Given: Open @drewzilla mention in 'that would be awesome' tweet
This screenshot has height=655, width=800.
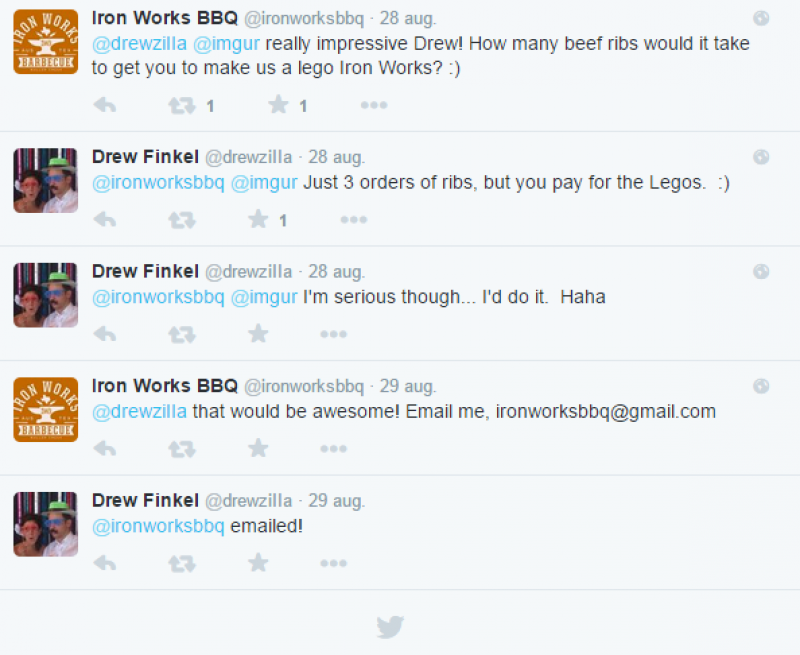Looking at the screenshot, I should point(139,411).
